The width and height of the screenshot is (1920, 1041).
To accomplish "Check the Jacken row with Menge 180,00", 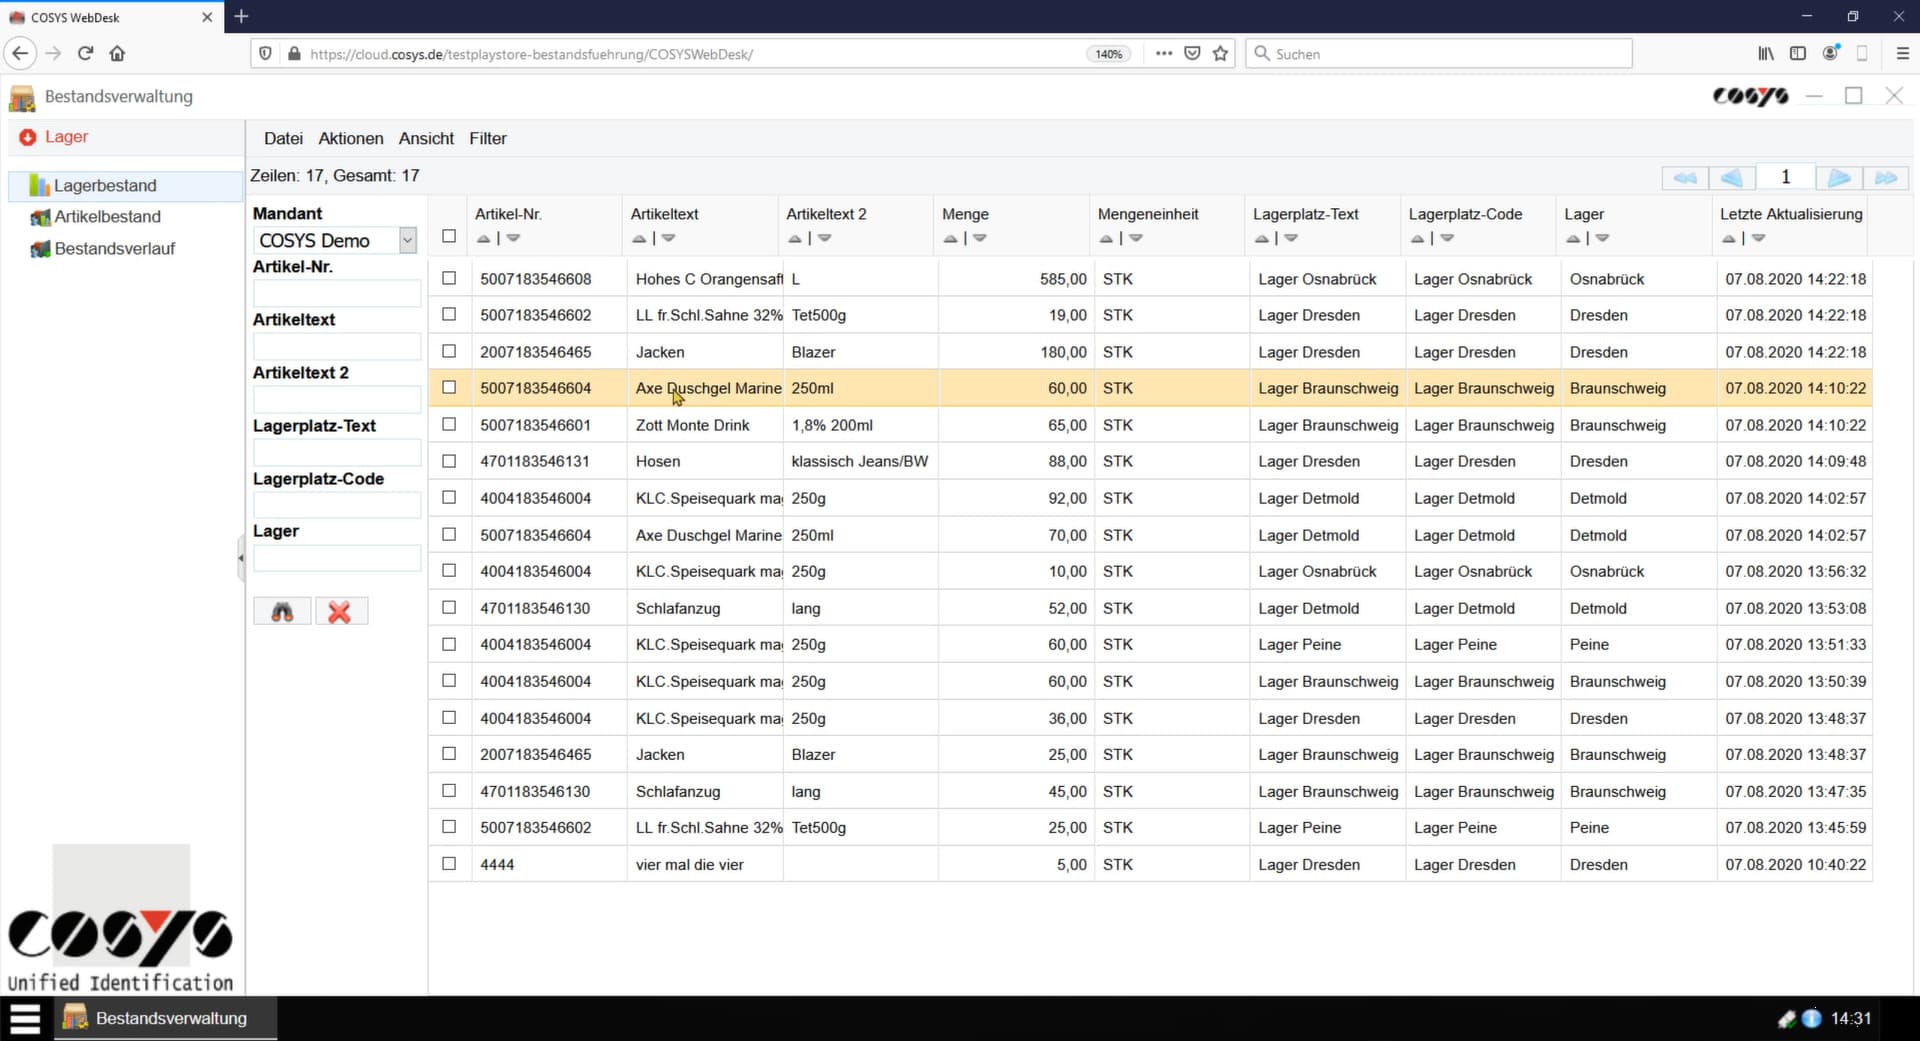I will 449,351.
